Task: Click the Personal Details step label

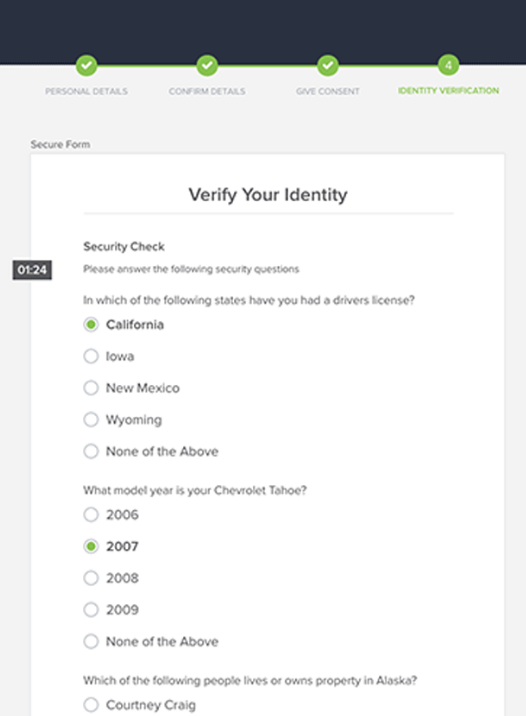Action: pyautogui.click(x=86, y=91)
